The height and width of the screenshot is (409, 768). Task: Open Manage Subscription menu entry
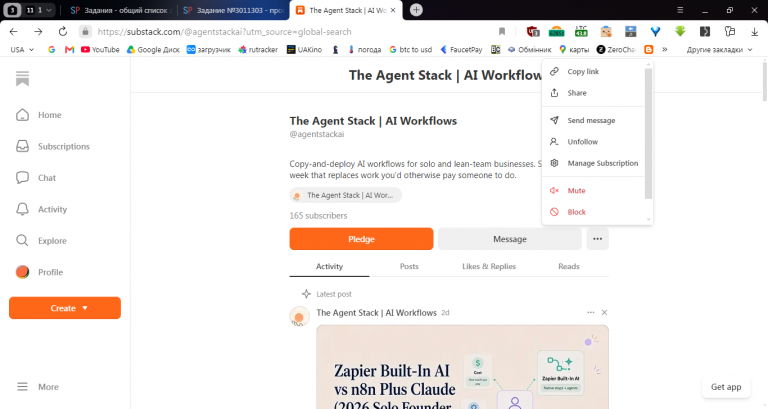point(594,163)
